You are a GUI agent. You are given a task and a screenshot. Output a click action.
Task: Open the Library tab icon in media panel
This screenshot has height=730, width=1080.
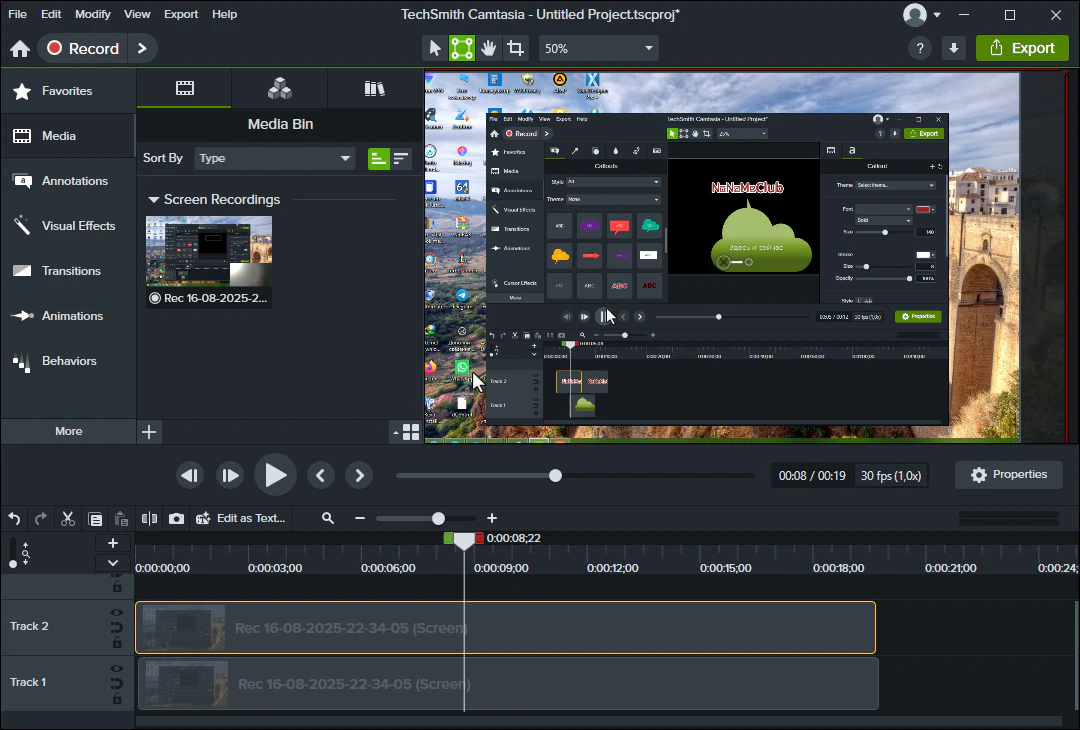pyautogui.click(x=375, y=89)
